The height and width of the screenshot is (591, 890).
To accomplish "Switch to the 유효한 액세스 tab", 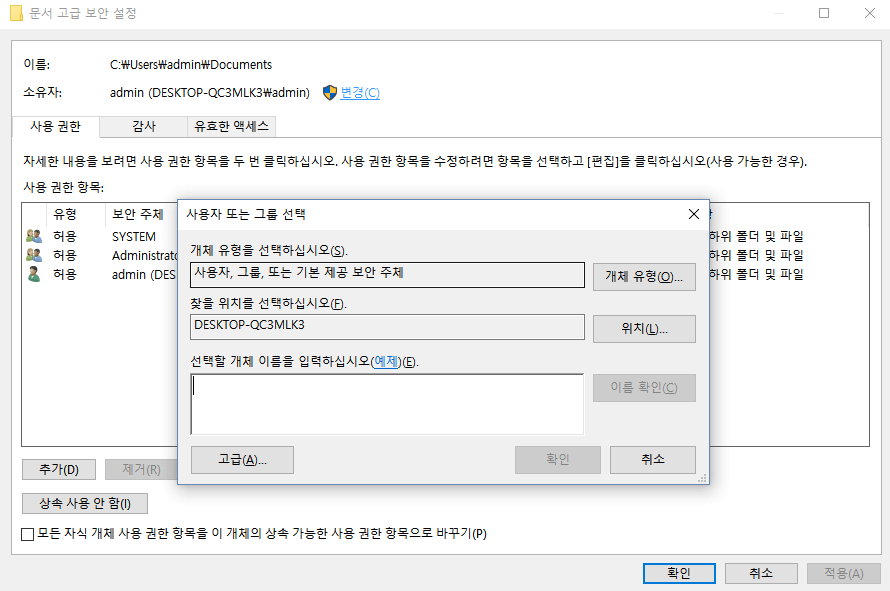I will pyautogui.click(x=232, y=126).
